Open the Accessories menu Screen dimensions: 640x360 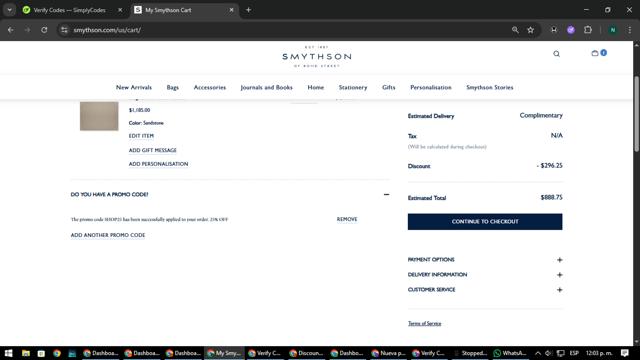point(210,87)
